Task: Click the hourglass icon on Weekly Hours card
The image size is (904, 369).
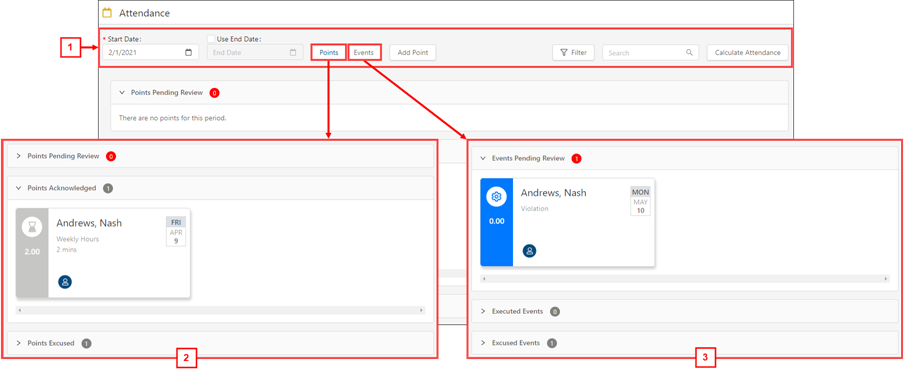Action: (32, 228)
